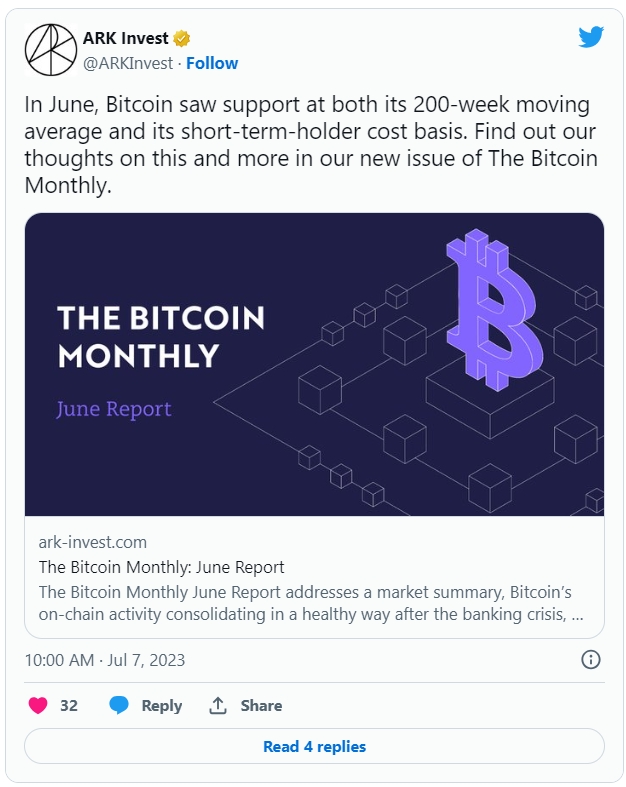Open The Bitcoin Monthly: June Report title
The height and width of the screenshot is (787, 626).
click(162, 567)
